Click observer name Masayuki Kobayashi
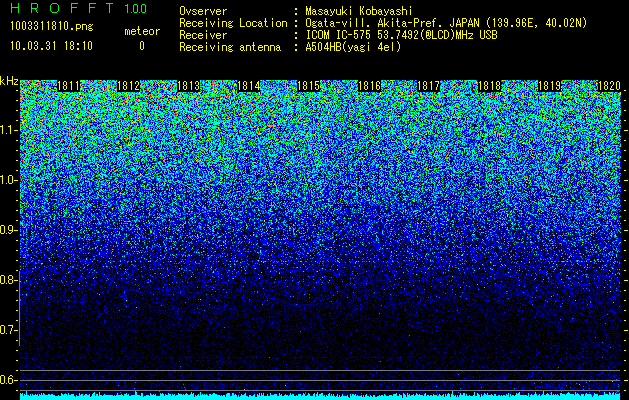Image resolution: width=629 pixels, height=400 pixels. pos(359,11)
